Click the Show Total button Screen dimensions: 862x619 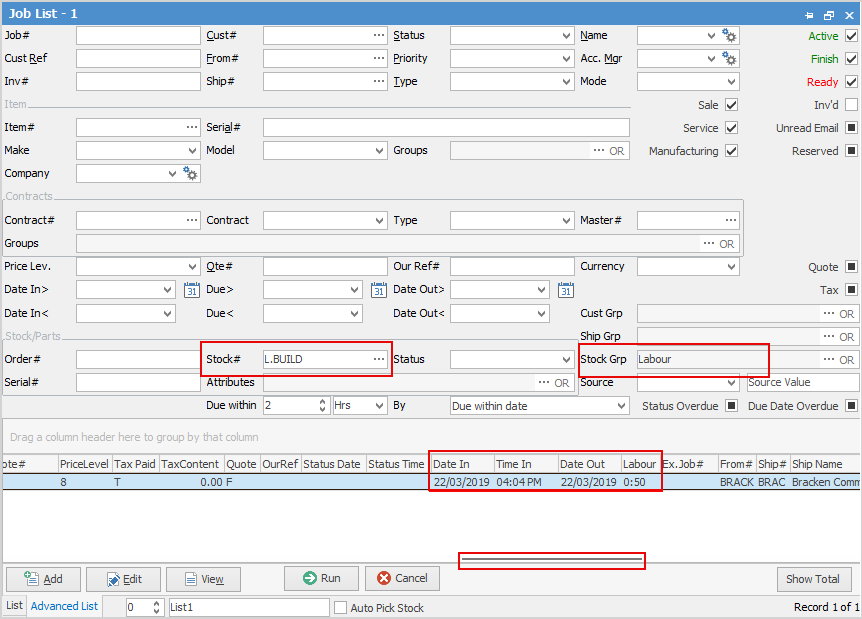pyautogui.click(x=813, y=579)
